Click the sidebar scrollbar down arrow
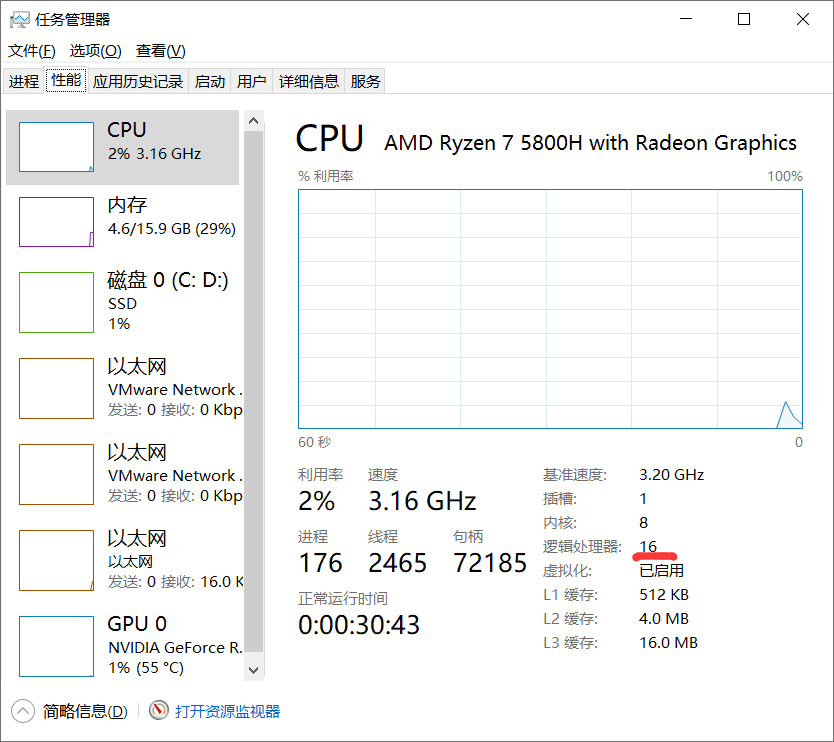 pos(253,669)
